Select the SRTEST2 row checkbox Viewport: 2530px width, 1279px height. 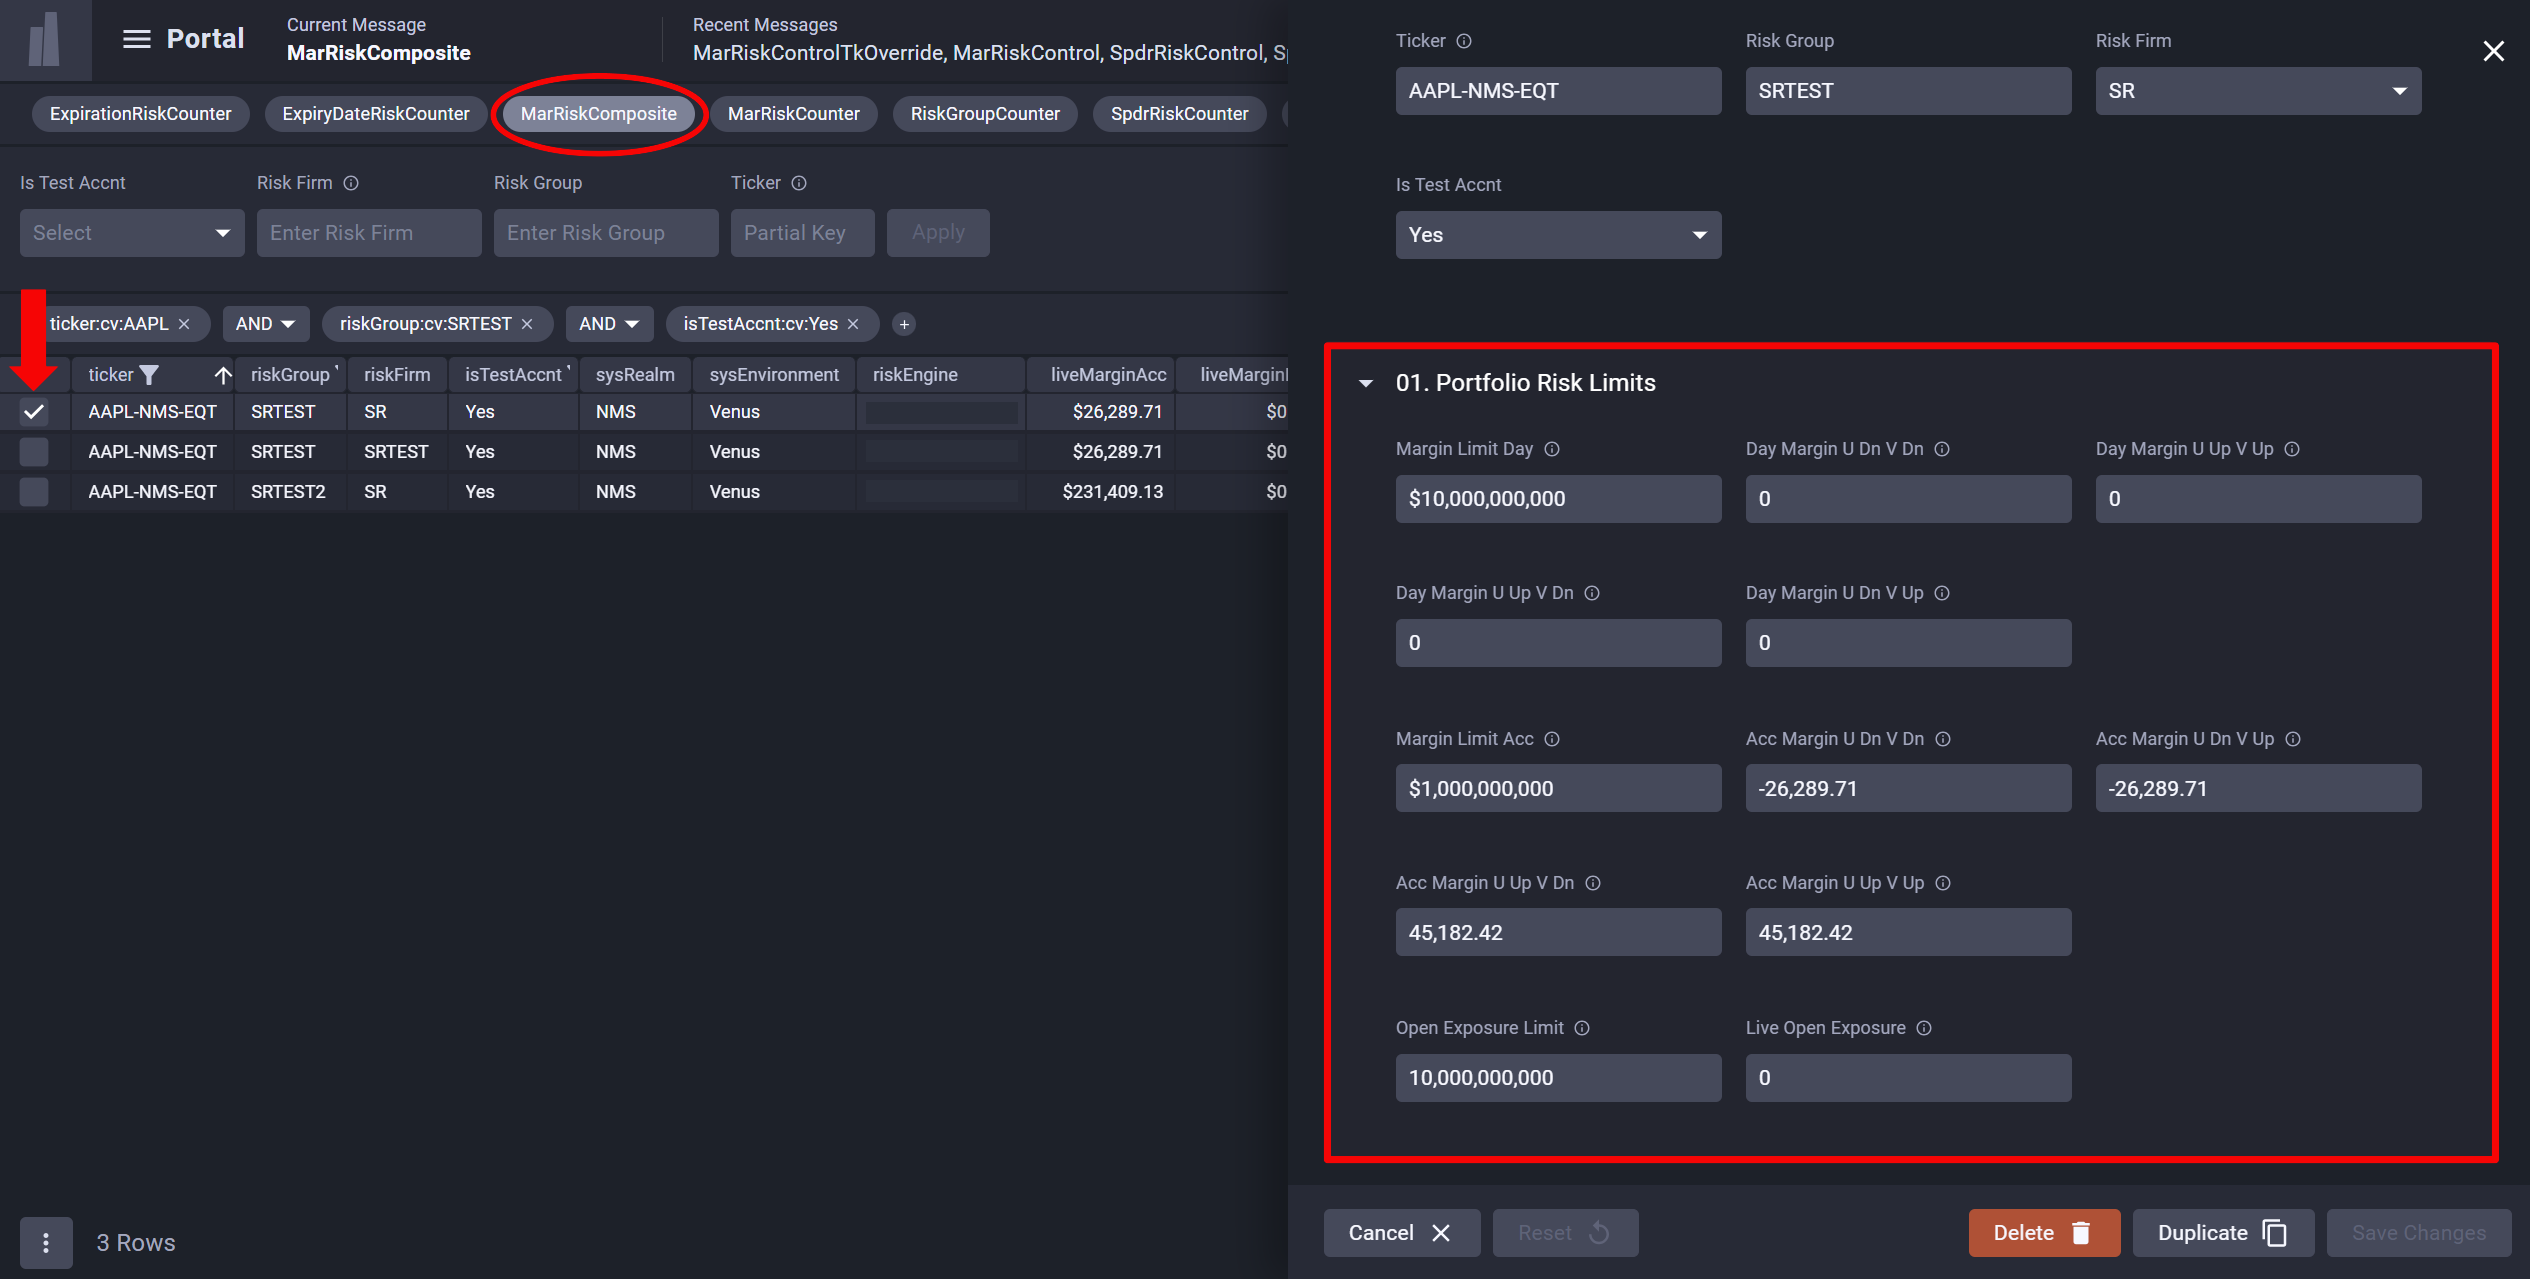tap(34, 492)
